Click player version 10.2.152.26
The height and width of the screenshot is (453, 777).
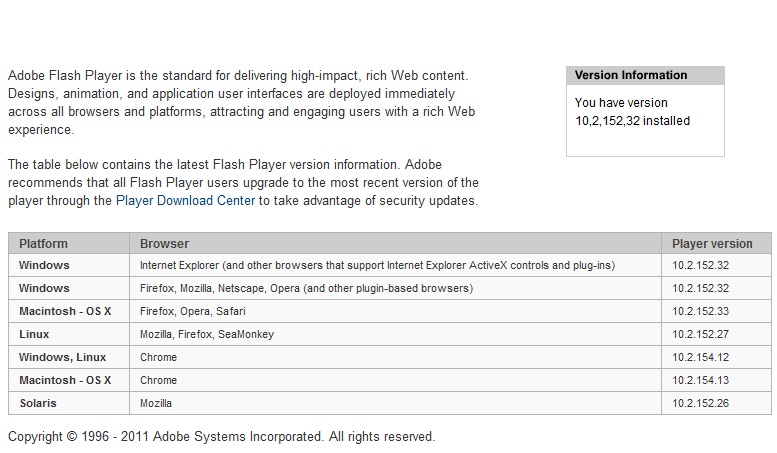tap(701, 403)
